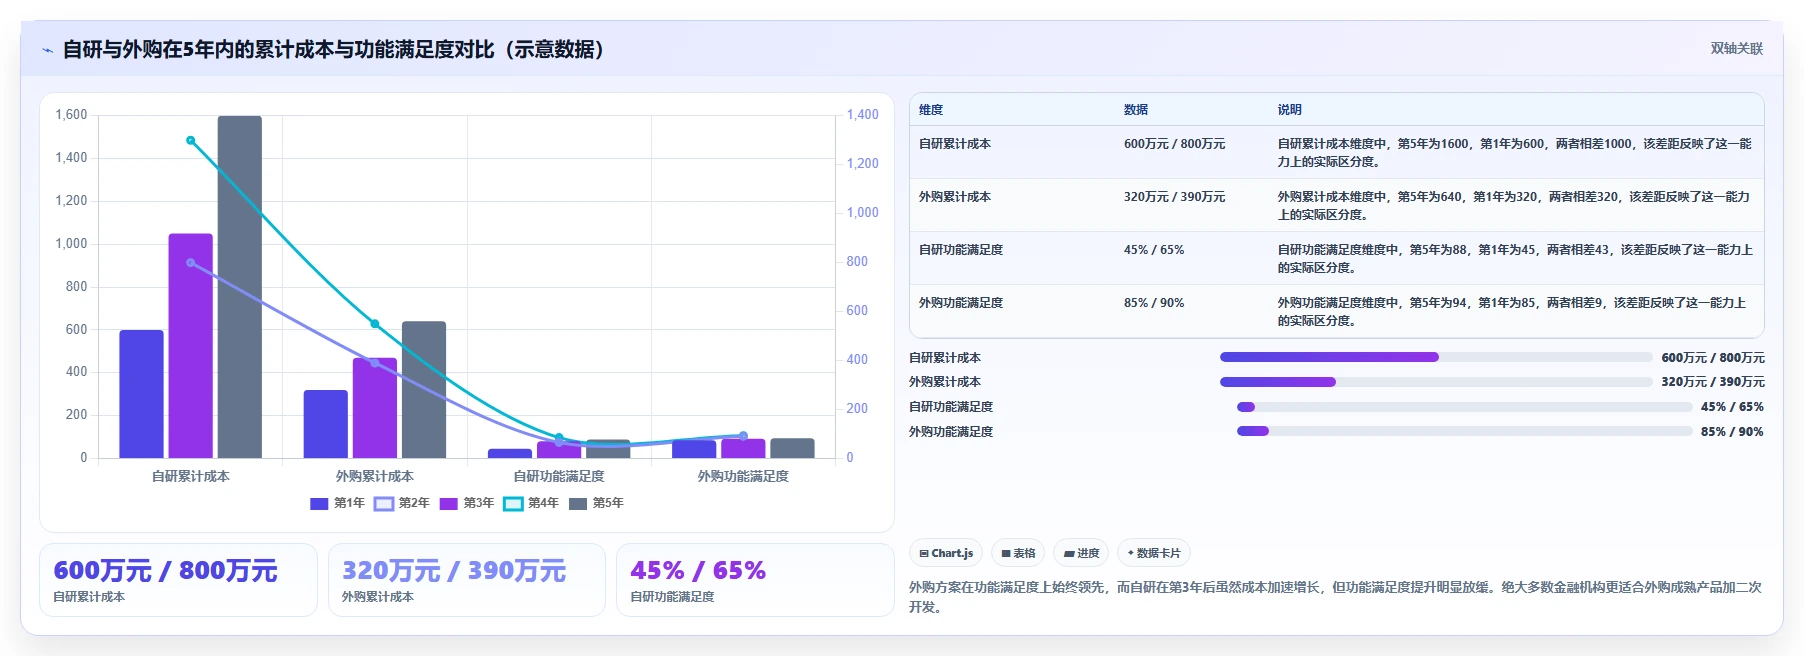Click the purple 第3年 bar of 自研累计成本

190,346
